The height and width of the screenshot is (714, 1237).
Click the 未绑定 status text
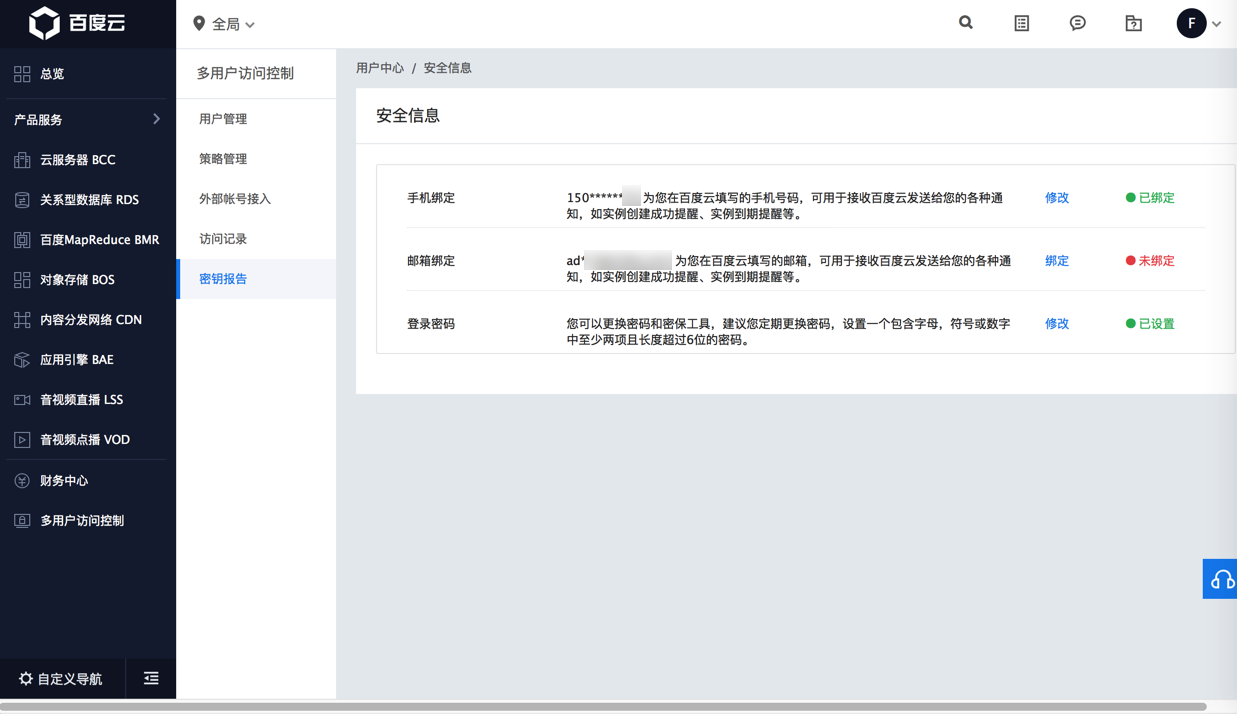click(x=1157, y=261)
